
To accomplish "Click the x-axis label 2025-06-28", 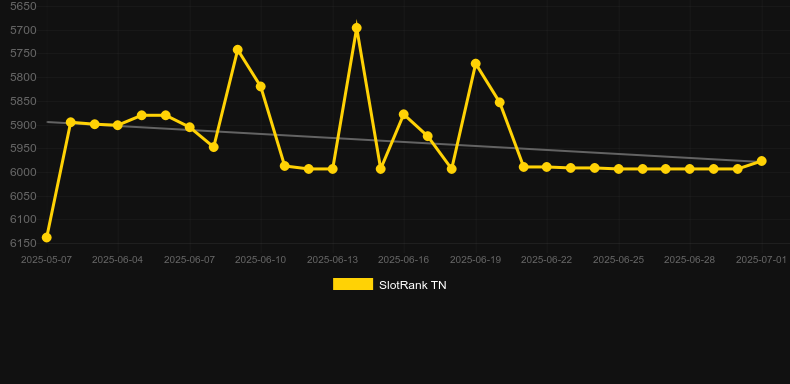I will click(690, 260).
